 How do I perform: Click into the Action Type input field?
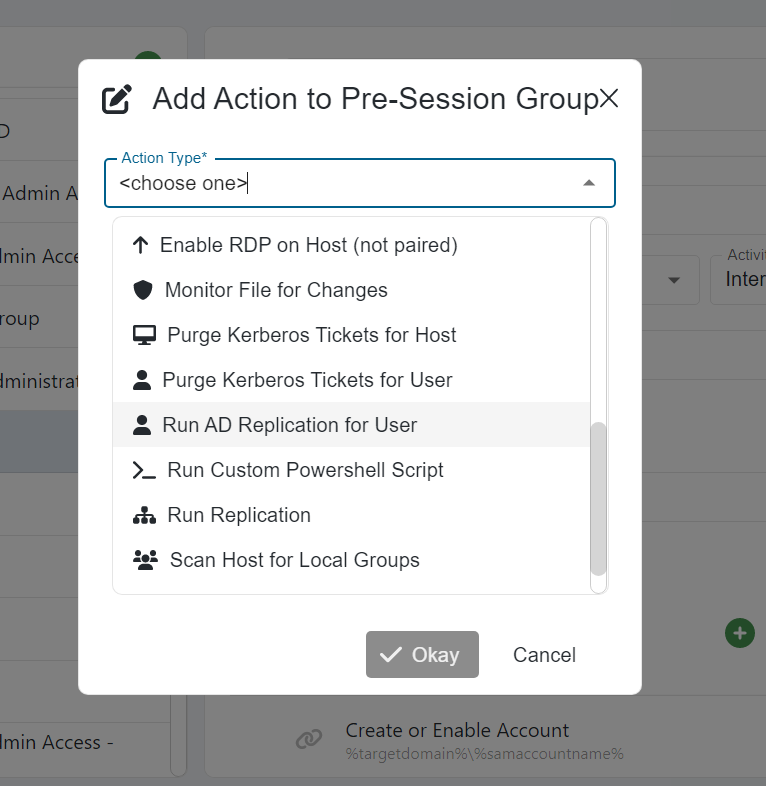340,184
